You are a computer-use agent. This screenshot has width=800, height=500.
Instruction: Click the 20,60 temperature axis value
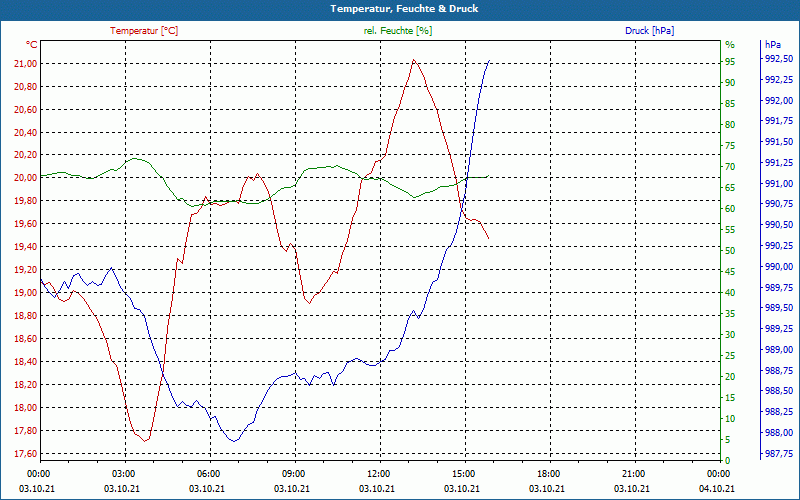(x=26, y=110)
